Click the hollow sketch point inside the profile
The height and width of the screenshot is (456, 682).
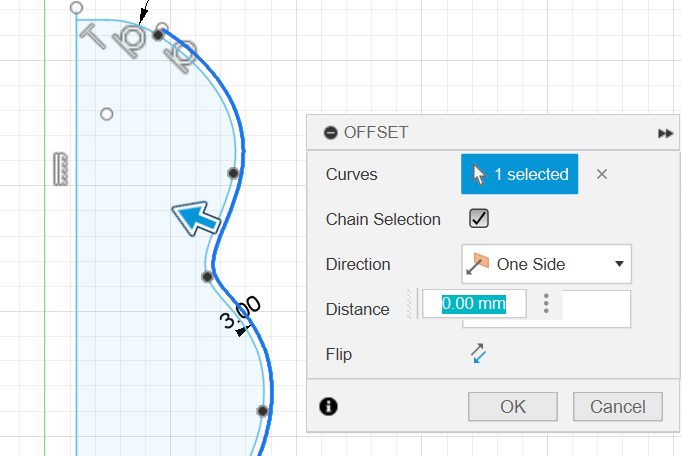107,114
